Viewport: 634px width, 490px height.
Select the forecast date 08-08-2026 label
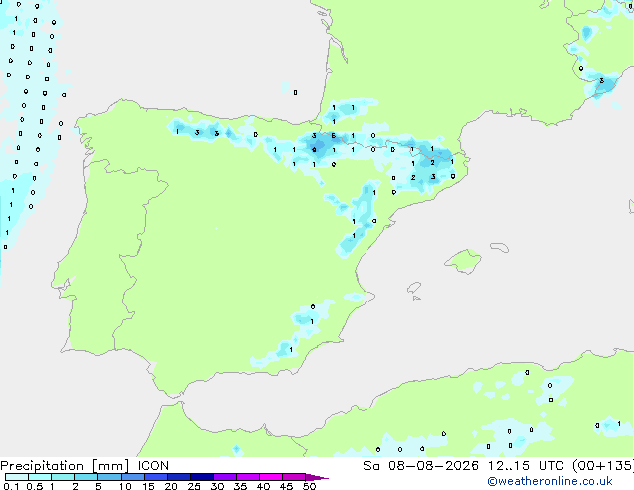point(433,466)
